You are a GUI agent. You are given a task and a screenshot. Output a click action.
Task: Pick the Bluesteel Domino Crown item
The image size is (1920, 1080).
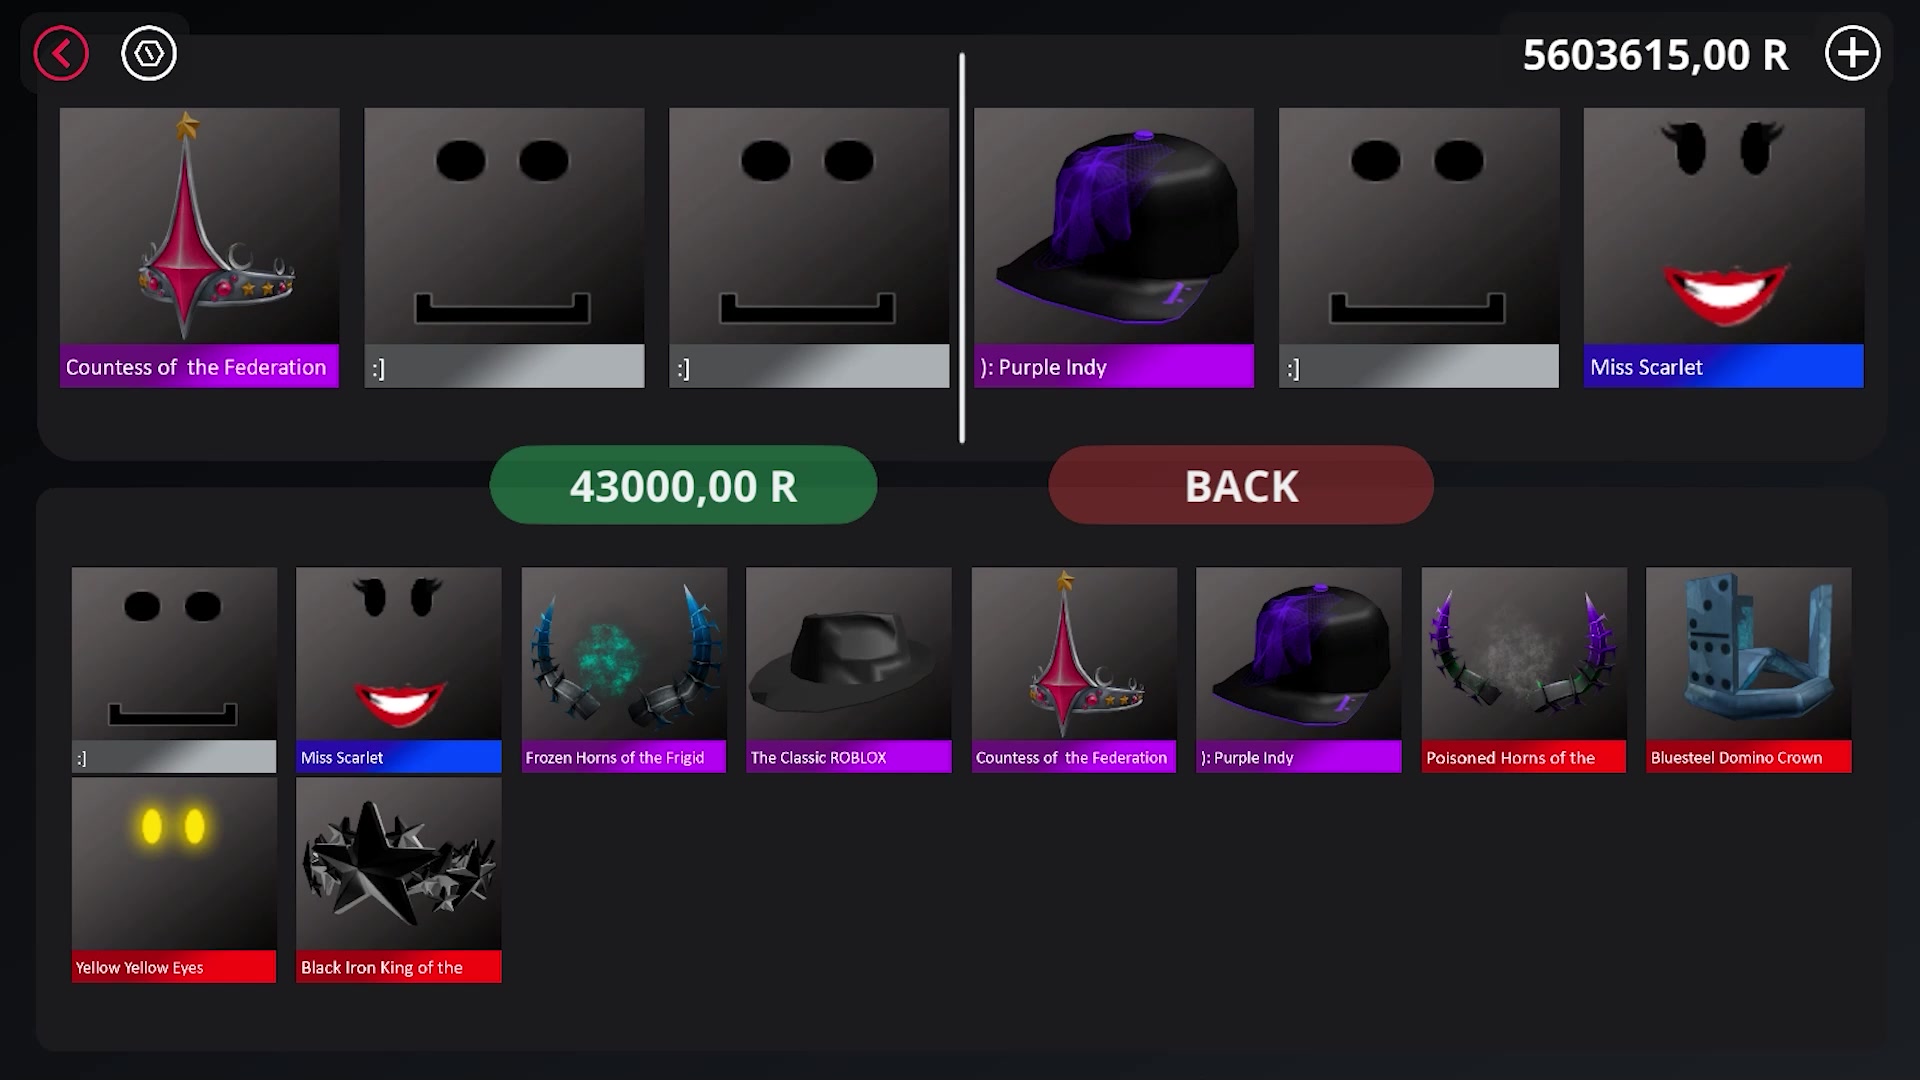[1749, 670]
